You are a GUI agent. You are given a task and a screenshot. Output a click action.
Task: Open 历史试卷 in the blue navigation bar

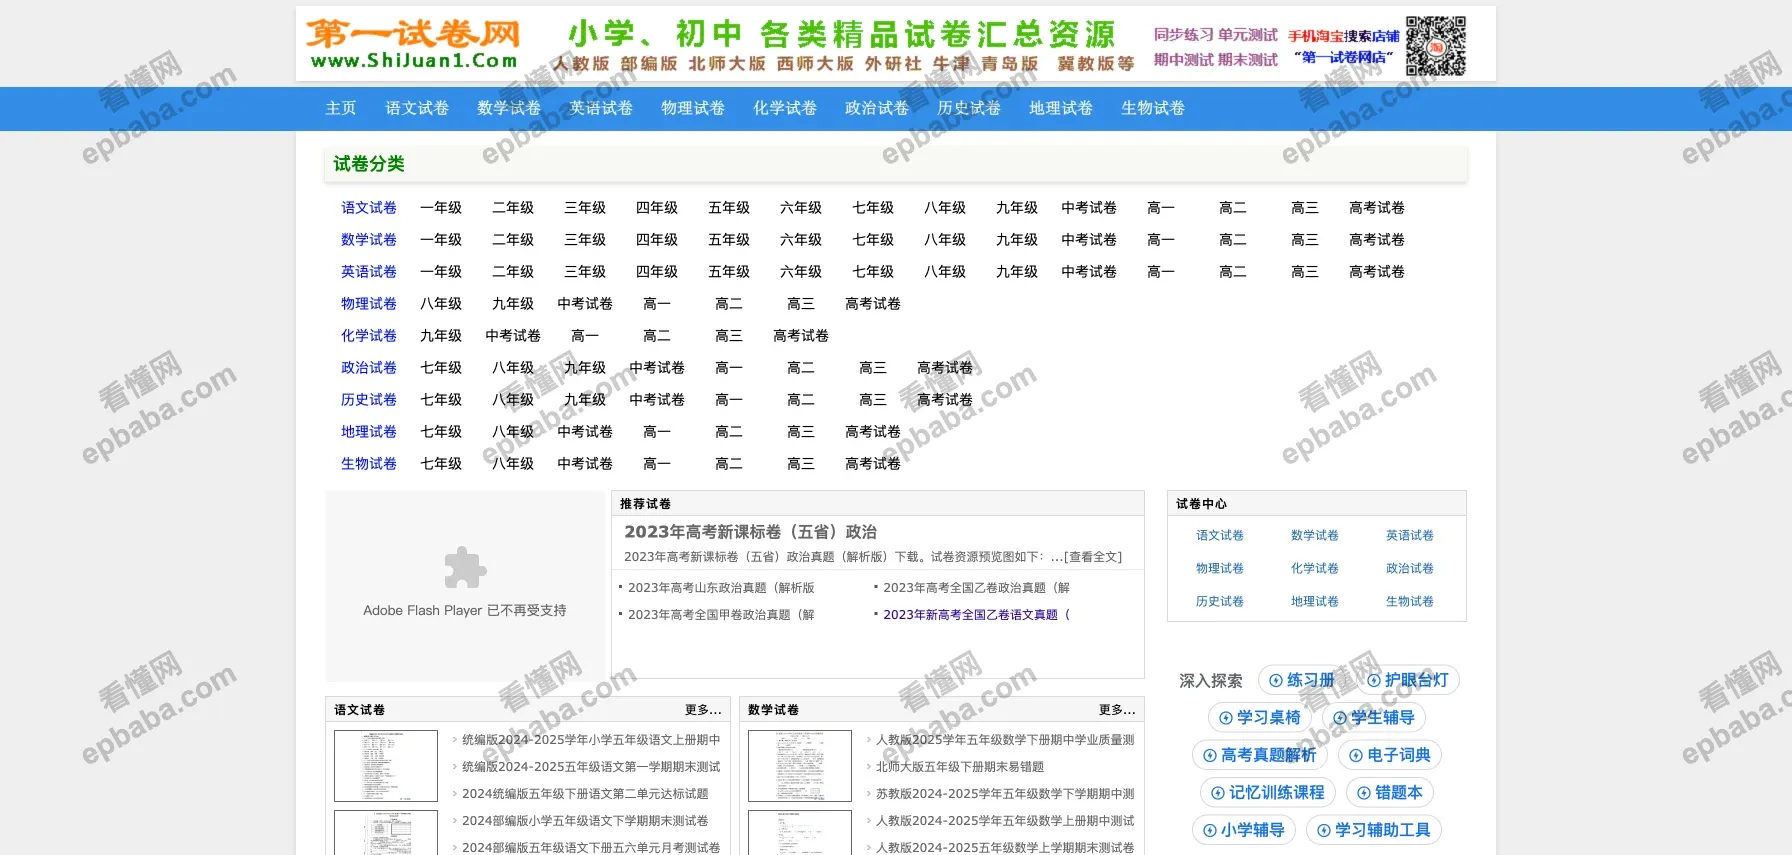coord(969,108)
